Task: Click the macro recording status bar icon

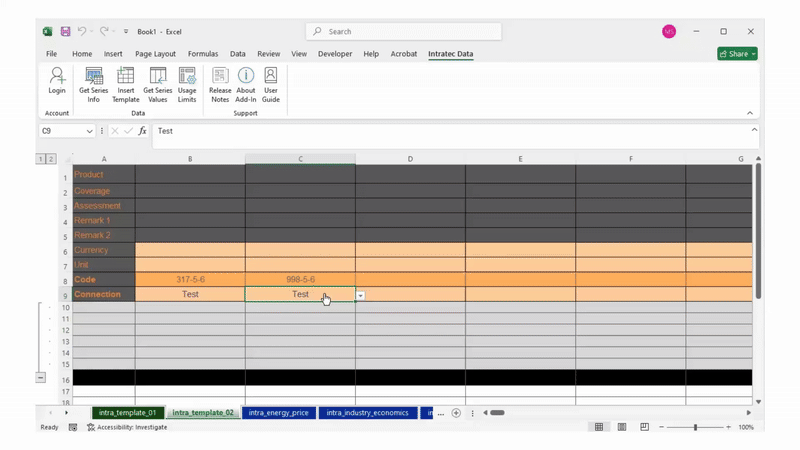Action: 73,427
